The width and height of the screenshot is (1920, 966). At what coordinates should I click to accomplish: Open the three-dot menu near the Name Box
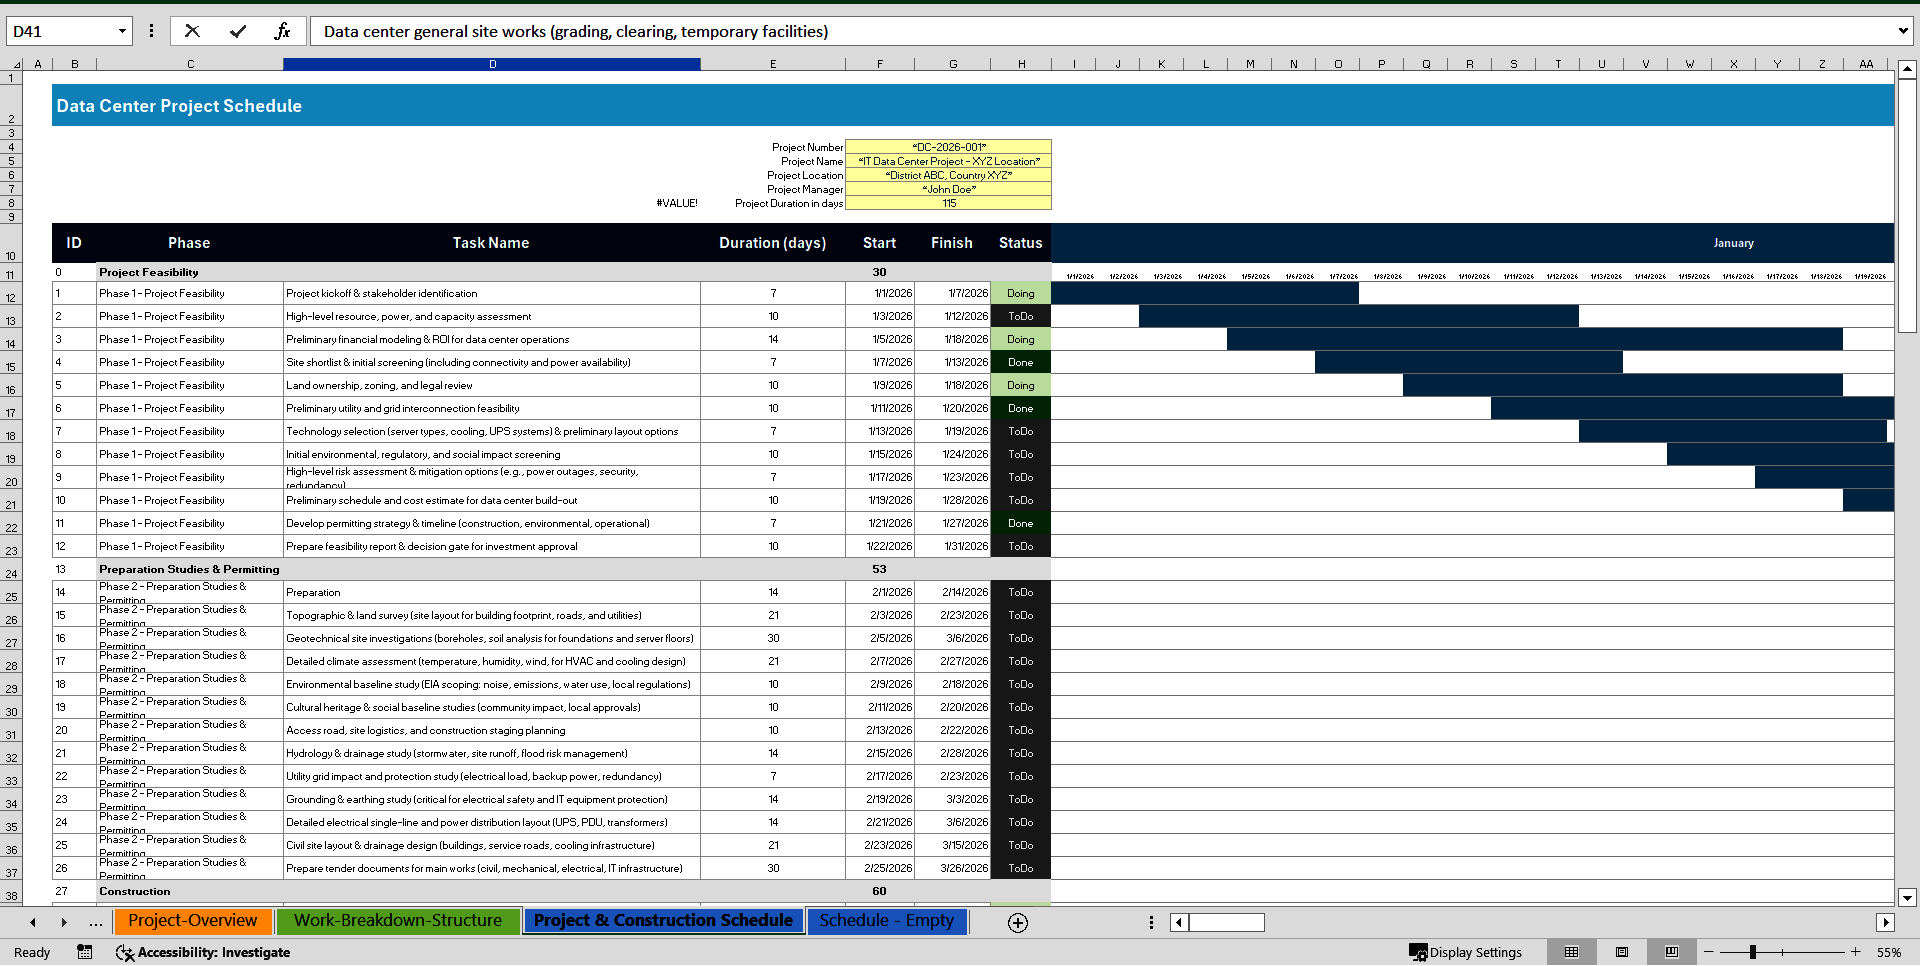pos(151,30)
